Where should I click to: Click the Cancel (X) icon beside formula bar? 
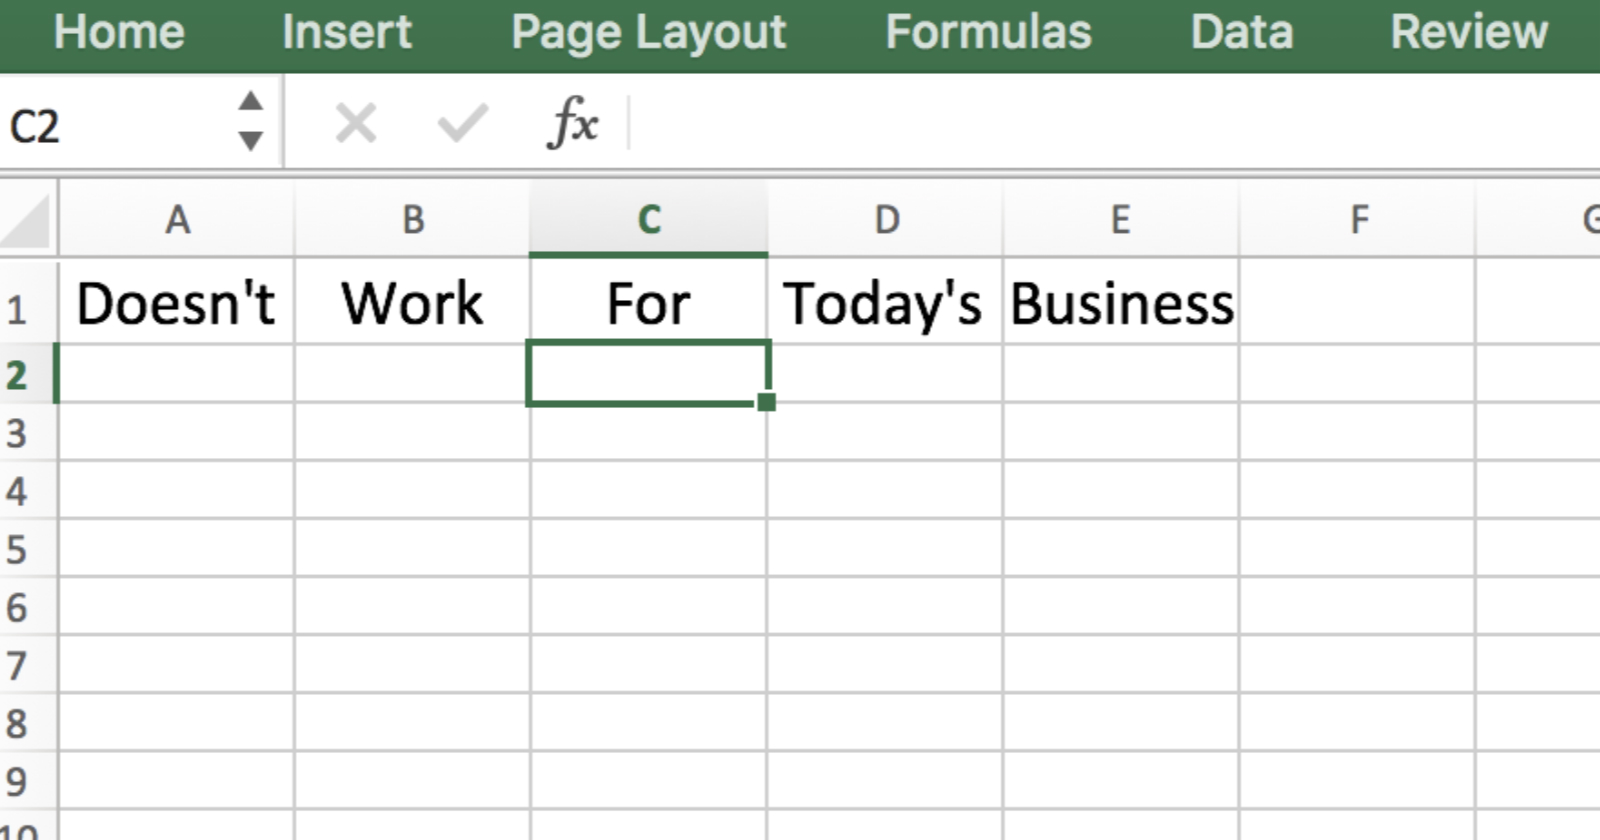[x=357, y=122]
